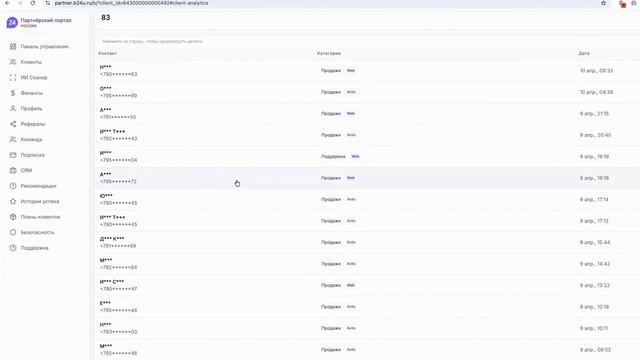640x360 pixels.
Task: Click the date 9 апр., 17:14
Action: (594, 200)
